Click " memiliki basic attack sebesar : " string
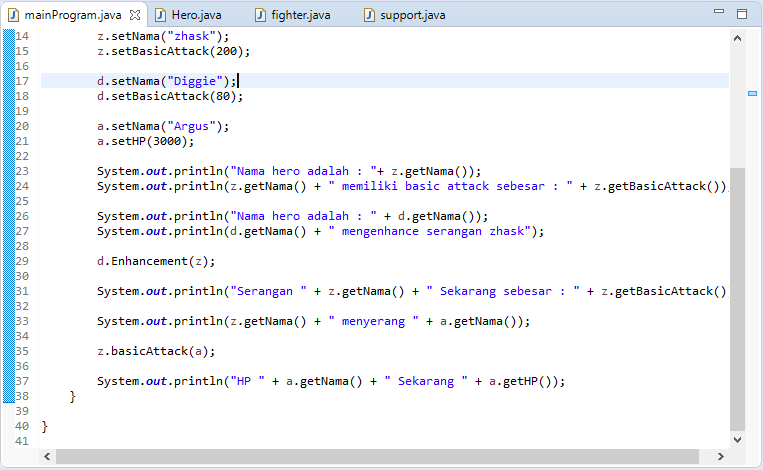This screenshot has width=763, height=470. tap(450, 186)
